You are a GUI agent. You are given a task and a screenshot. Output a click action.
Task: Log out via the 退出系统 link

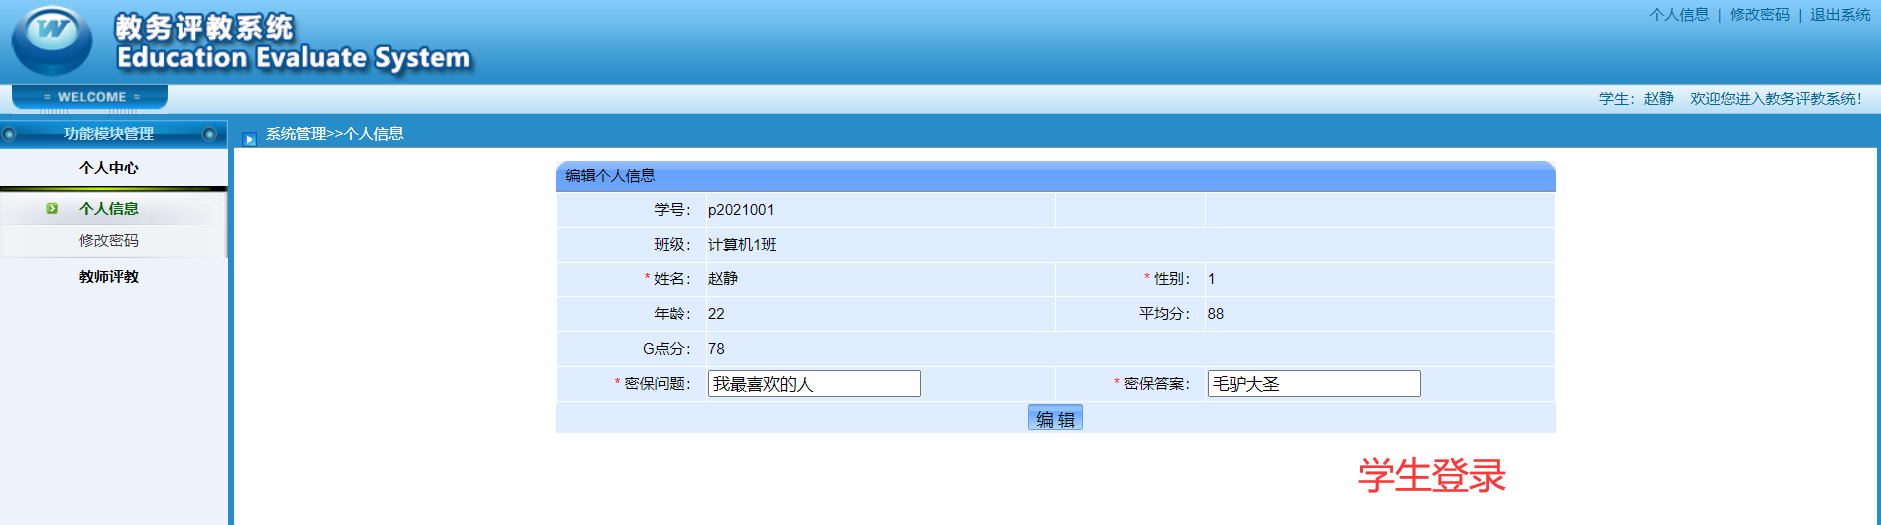(x=1839, y=15)
